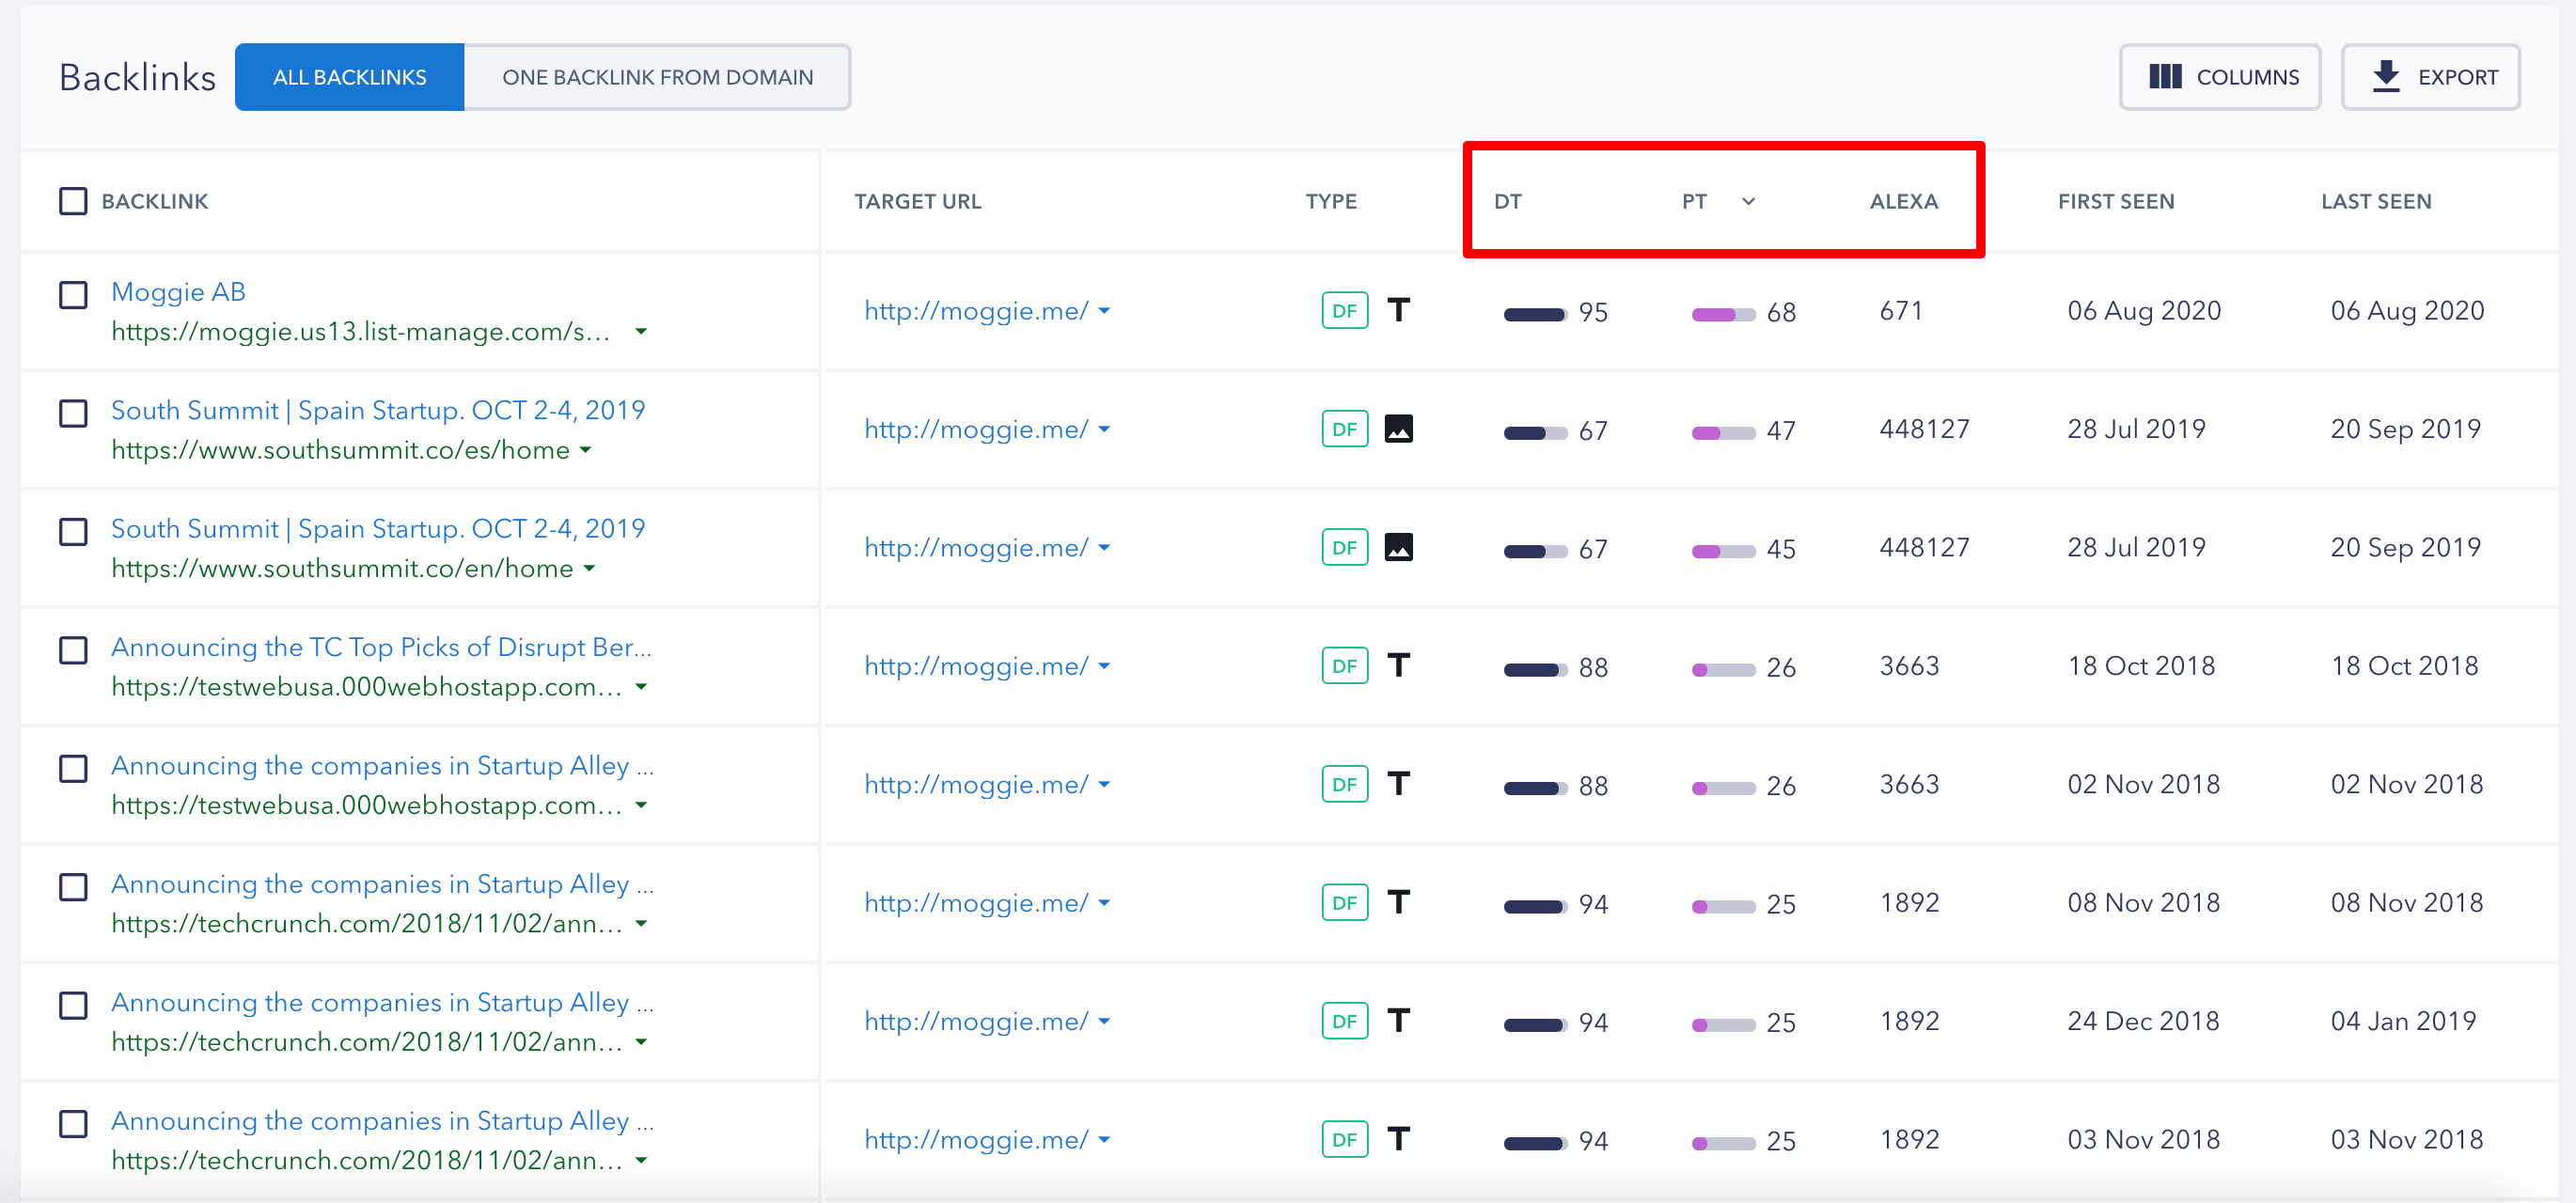Click the TARGET URL column header
Image resolution: width=2576 pixels, height=1203 pixels.
tap(917, 201)
